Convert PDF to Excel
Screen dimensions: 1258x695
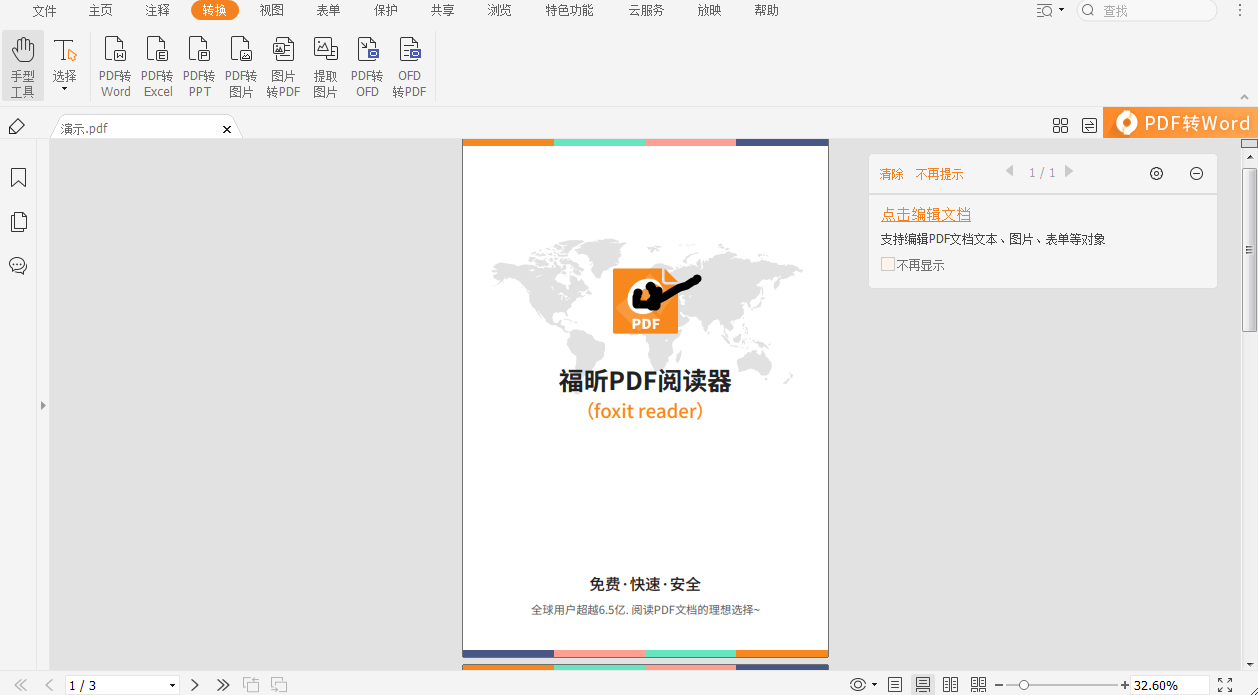pyautogui.click(x=157, y=67)
